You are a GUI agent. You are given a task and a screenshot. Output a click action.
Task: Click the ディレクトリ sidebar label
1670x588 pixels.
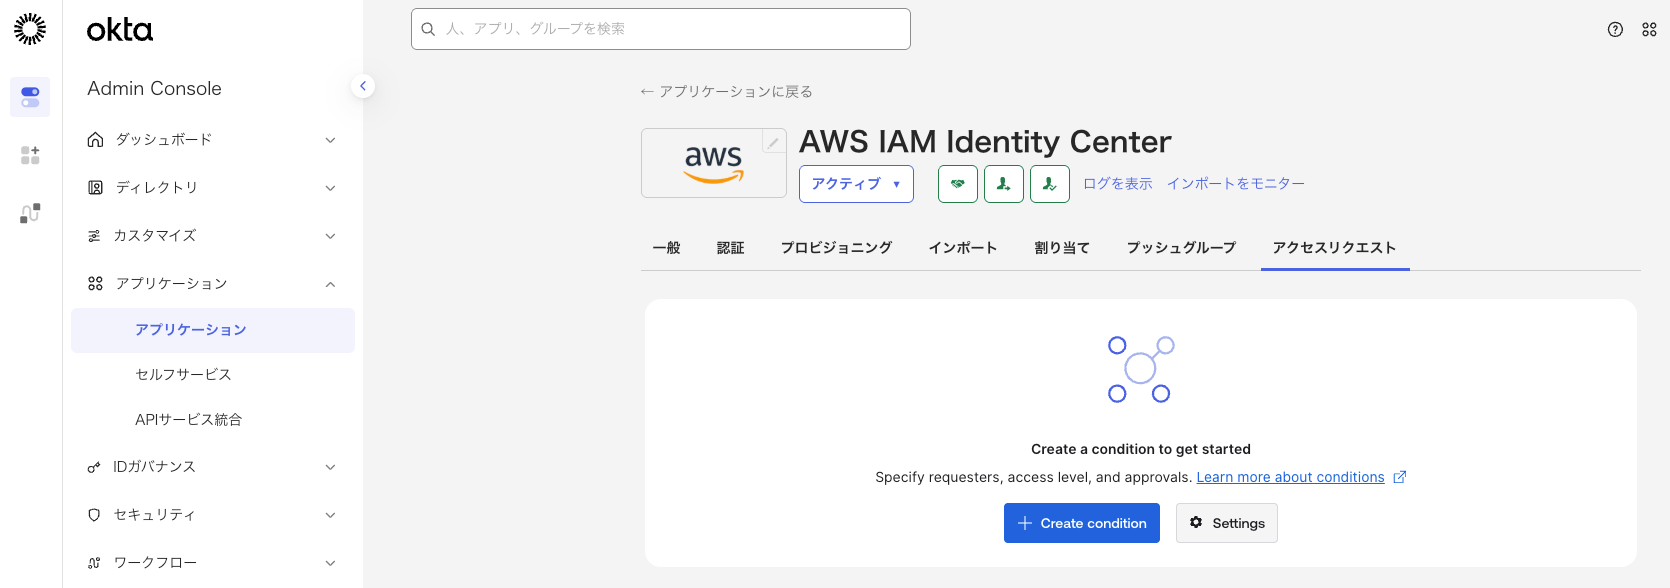pos(156,188)
